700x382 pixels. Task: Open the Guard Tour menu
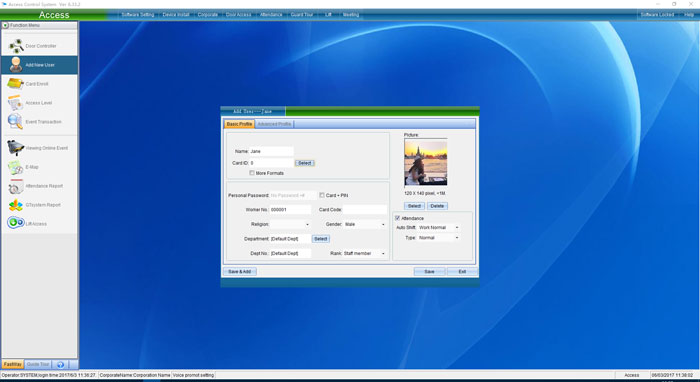point(302,15)
